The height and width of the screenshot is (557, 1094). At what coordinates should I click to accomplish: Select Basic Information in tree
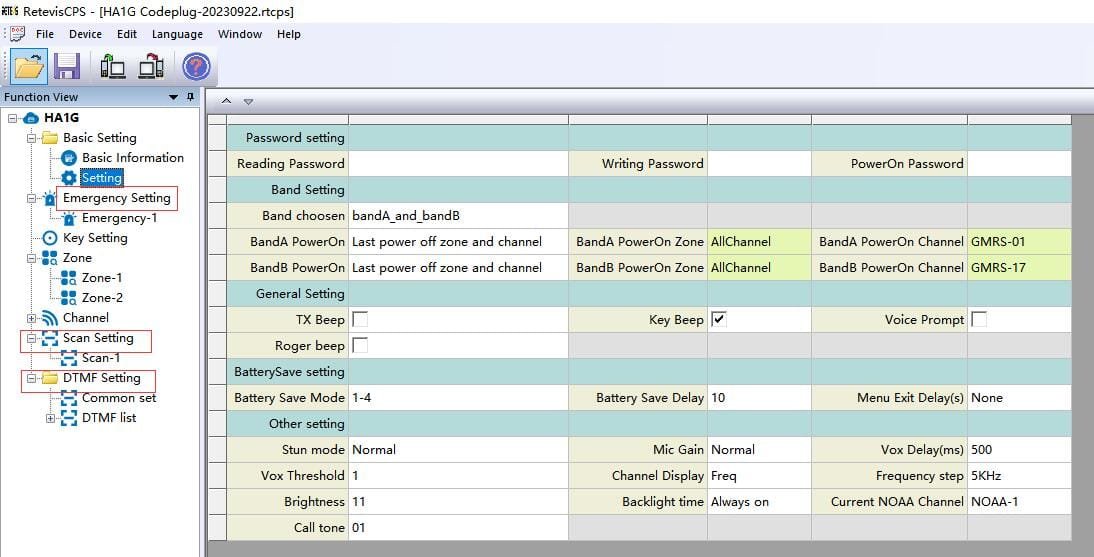click(133, 158)
